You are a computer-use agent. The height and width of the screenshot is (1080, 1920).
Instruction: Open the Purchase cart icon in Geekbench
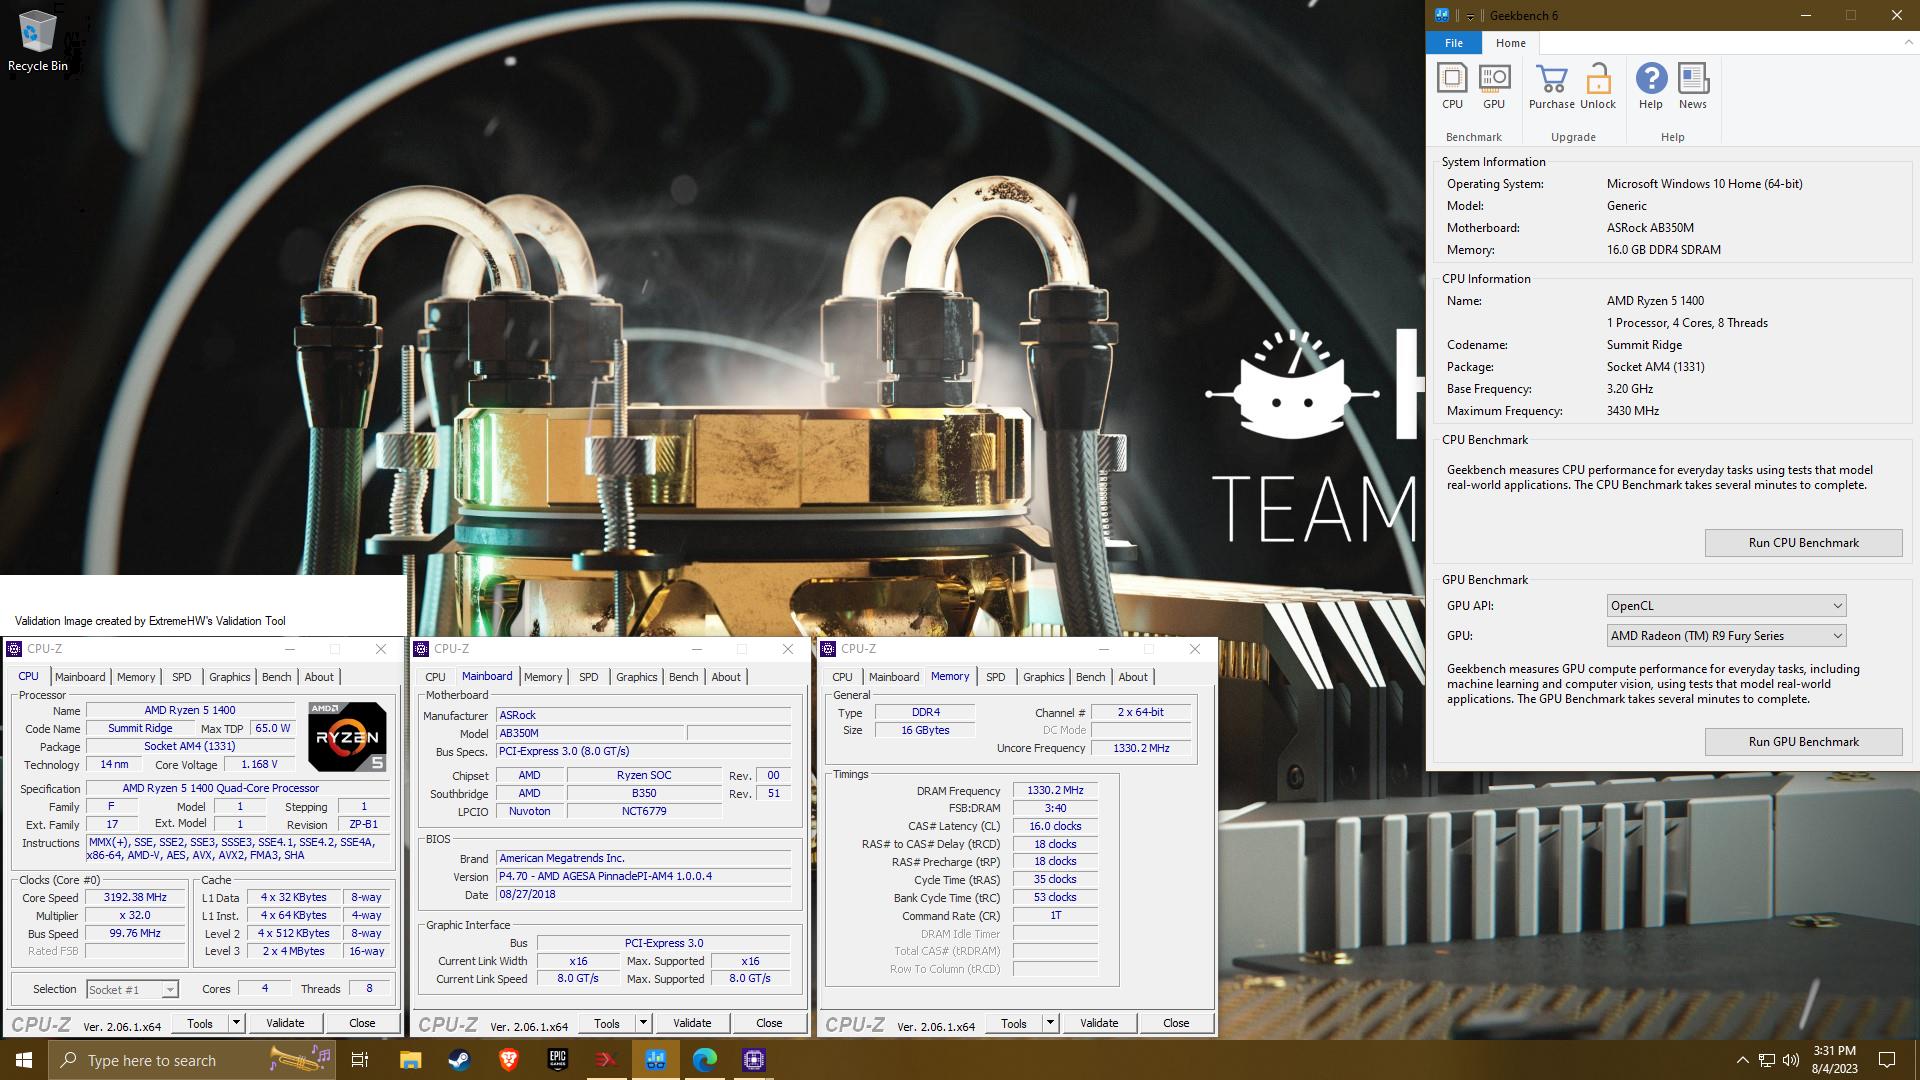click(x=1552, y=86)
